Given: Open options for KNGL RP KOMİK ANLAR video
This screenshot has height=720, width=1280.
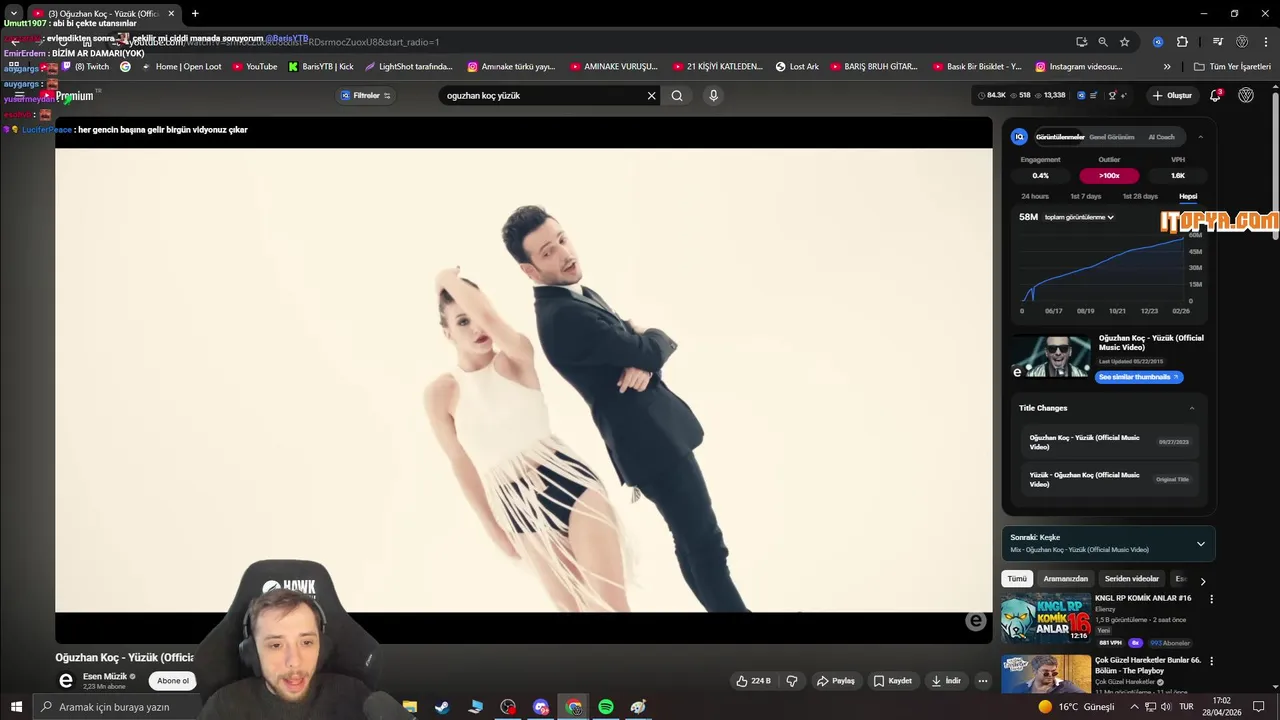Looking at the screenshot, I should pyautogui.click(x=1211, y=599).
